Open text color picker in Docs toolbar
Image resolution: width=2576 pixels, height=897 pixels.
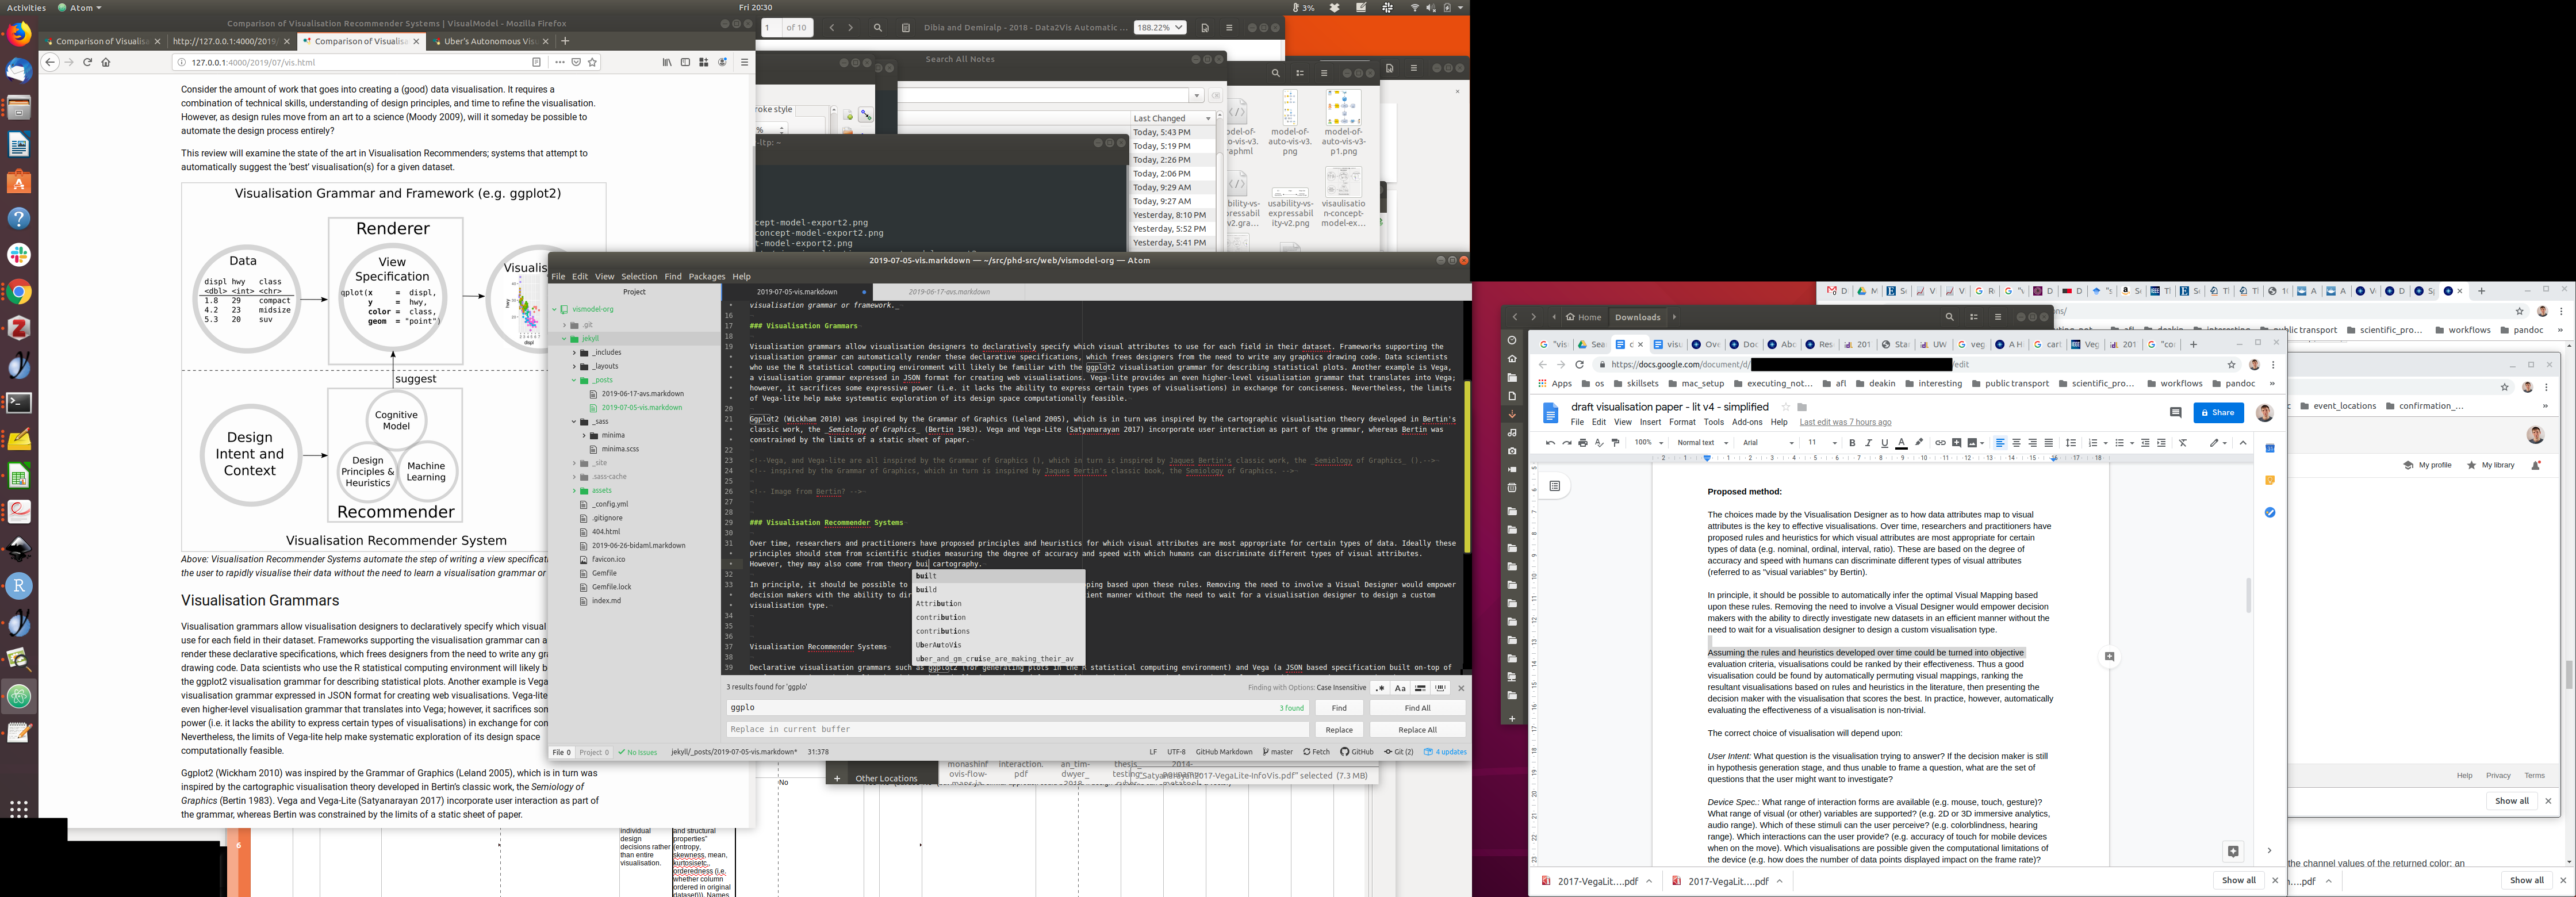pos(1901,443)
